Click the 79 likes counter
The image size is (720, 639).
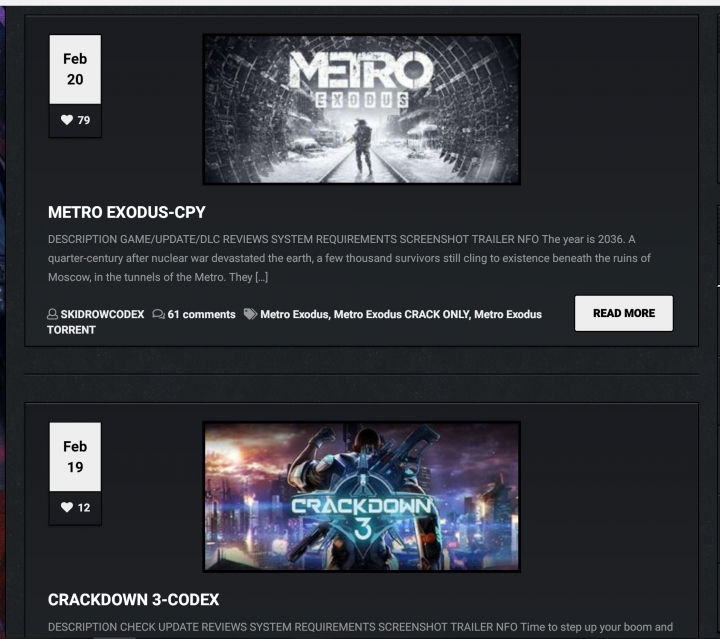[84, 120]
